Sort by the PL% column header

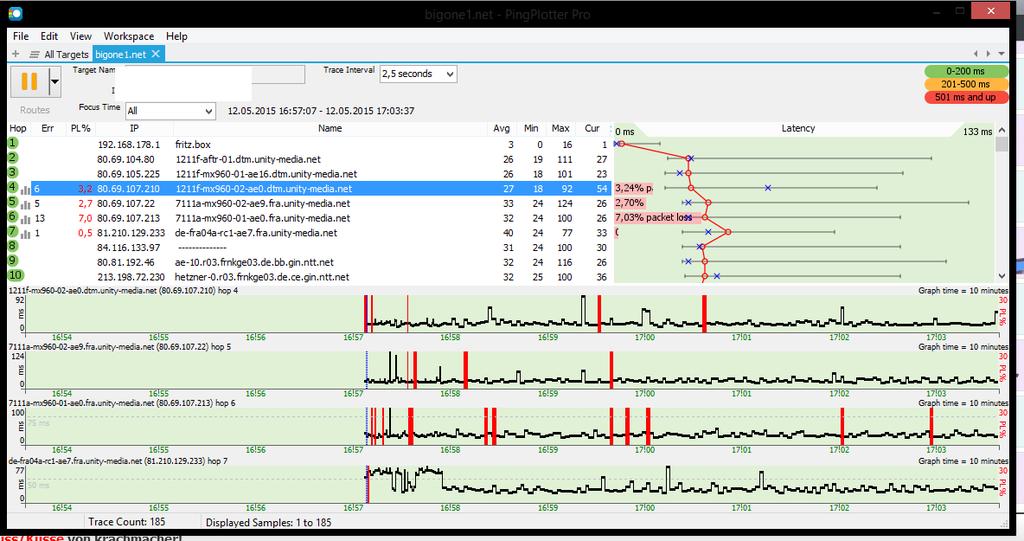[80, 128]
